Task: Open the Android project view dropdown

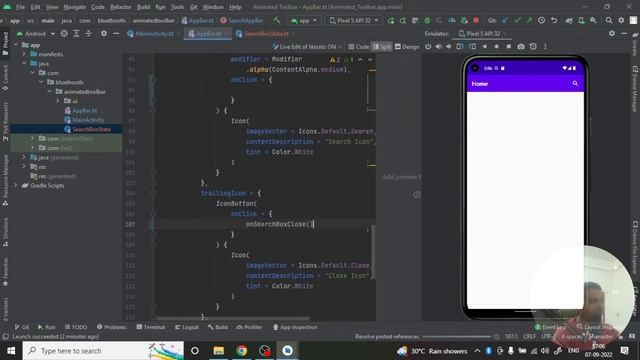Action: [36, 33]
